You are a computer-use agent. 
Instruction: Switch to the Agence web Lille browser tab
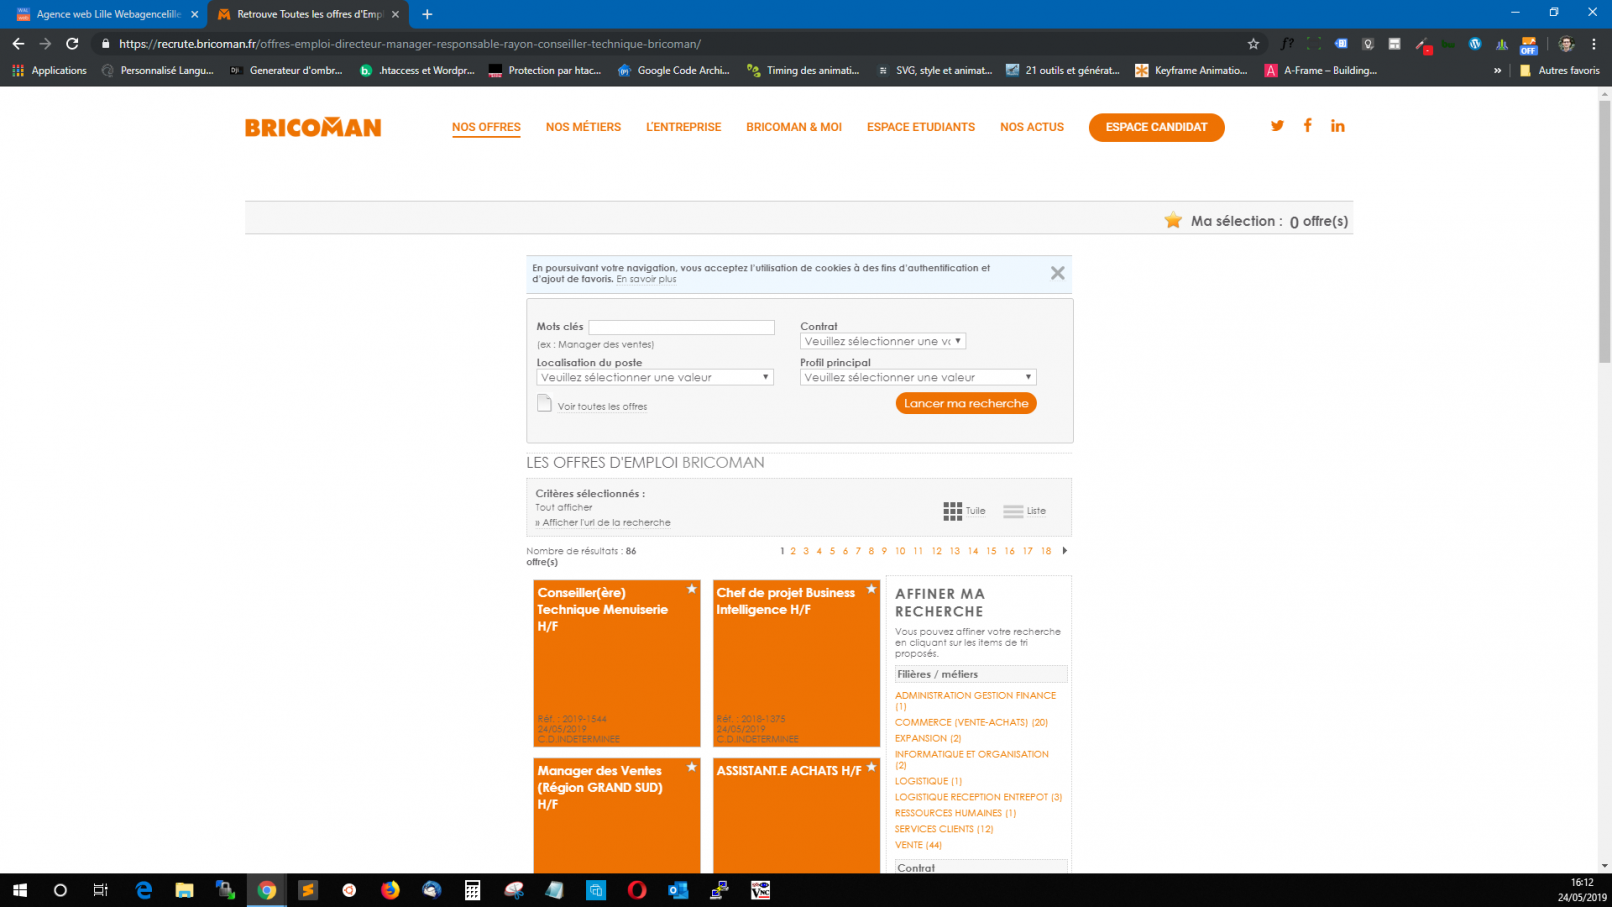click(105, 14)
